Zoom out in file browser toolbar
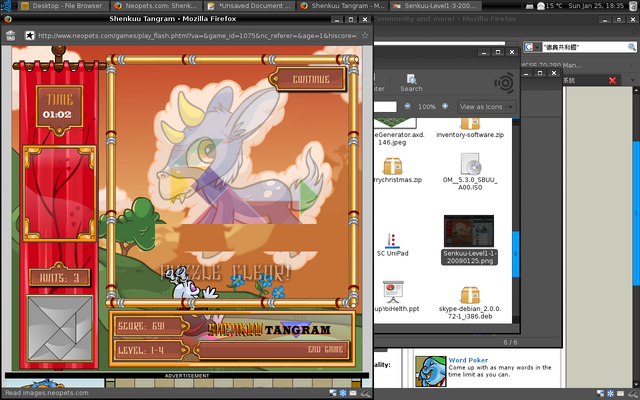The width and height of the screenshot is (640, 400). pos(407,107)
